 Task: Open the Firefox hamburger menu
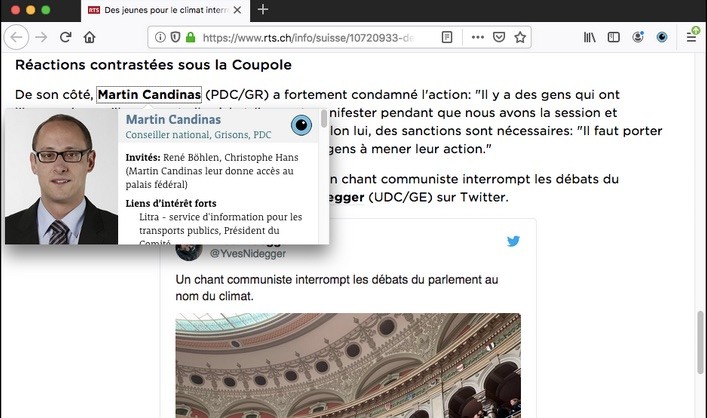click(x=691, y=37)
